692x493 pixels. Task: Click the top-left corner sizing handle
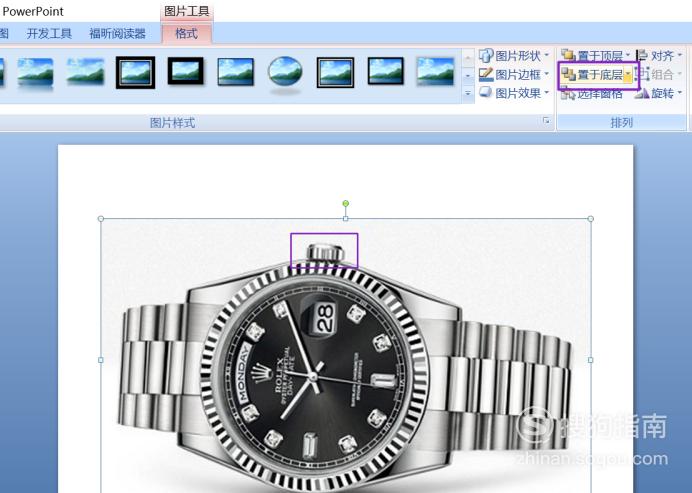point(101,219)
